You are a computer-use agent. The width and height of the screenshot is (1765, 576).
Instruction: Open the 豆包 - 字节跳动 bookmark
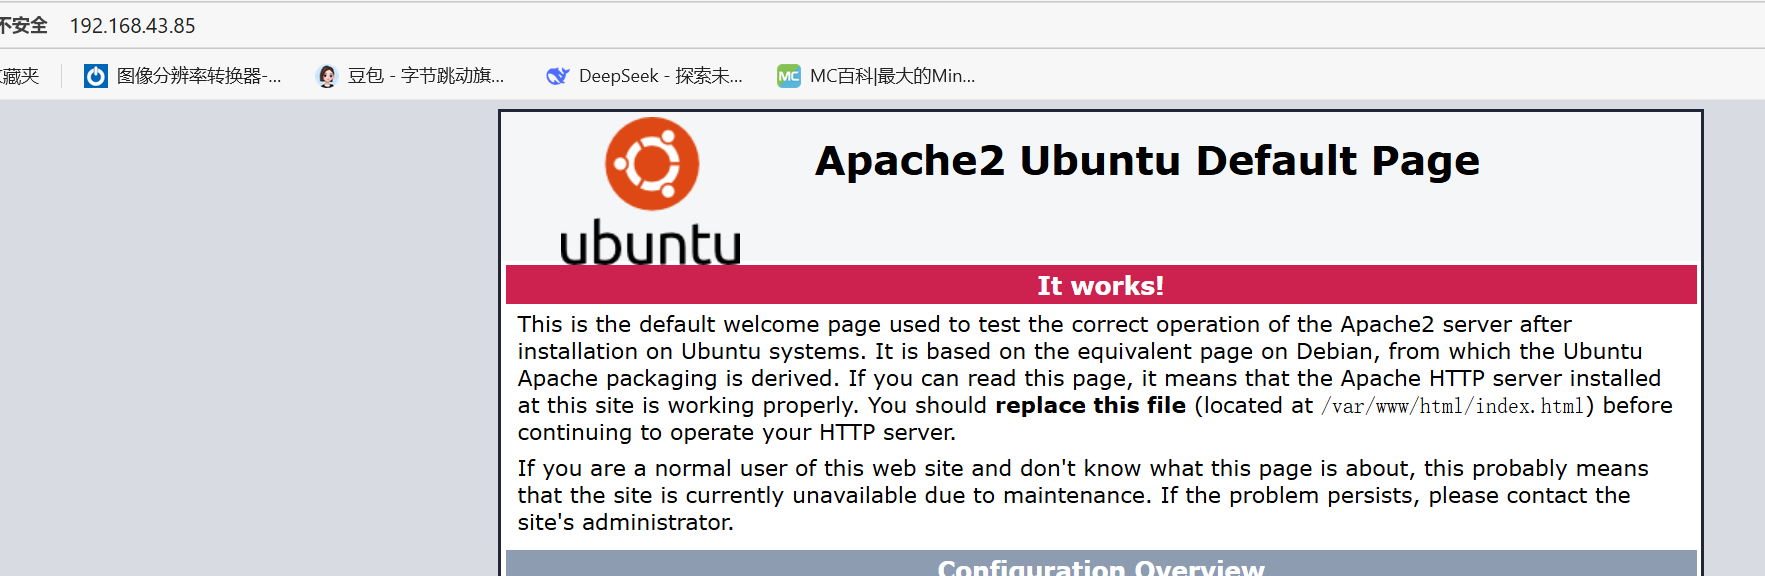[x=410, y=76]
